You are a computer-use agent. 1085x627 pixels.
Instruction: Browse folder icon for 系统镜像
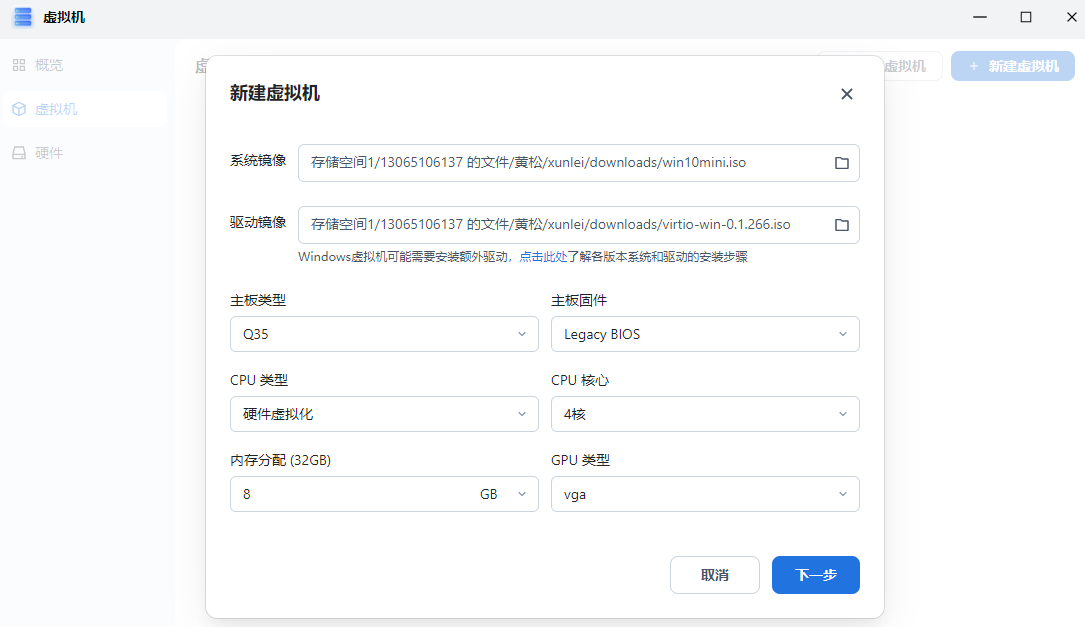coord(841,163)
